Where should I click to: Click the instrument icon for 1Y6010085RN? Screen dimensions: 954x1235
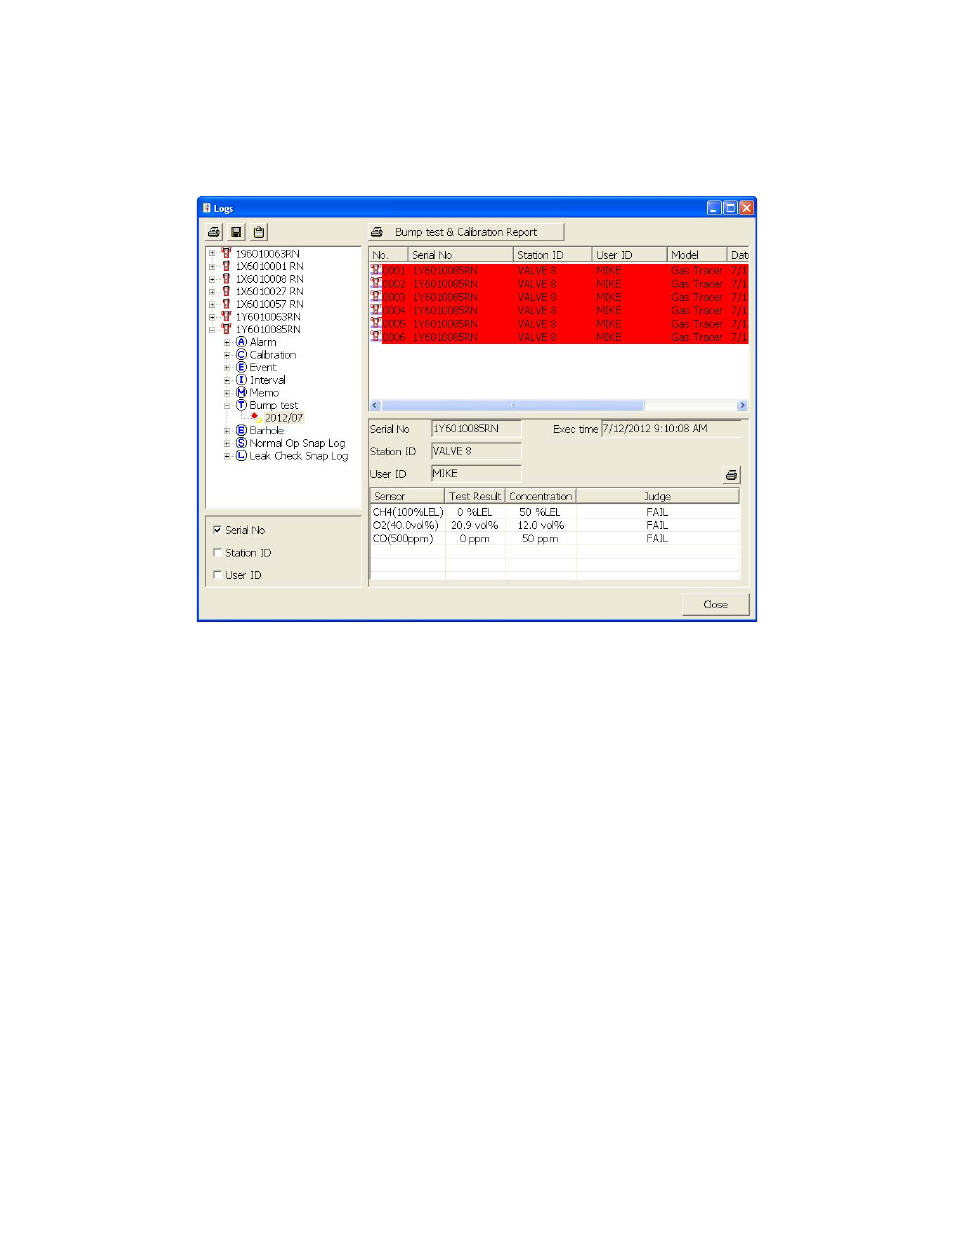coord(226,329)
